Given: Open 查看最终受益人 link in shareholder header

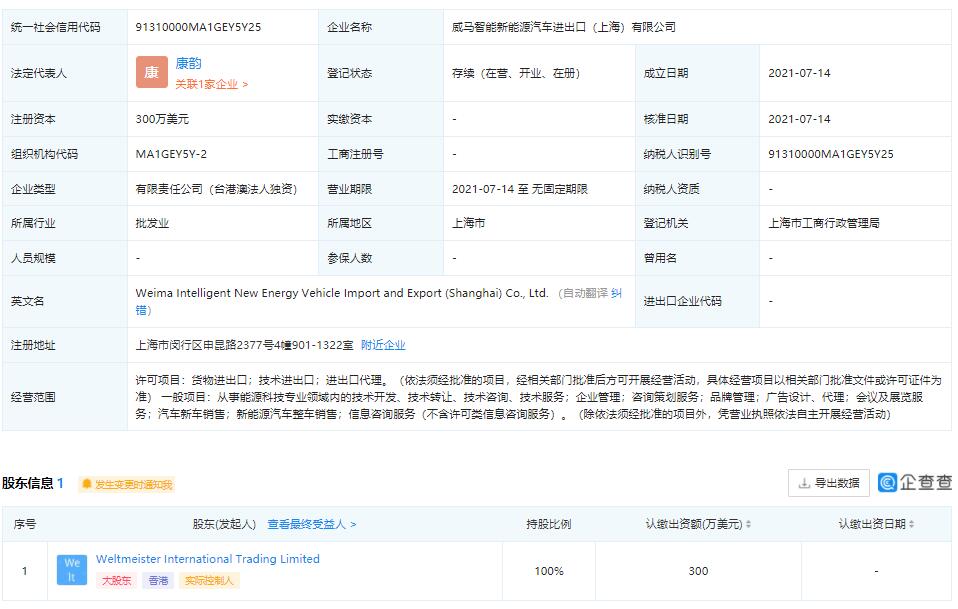Looking at the screenshot, I should (x=311, y=524).
